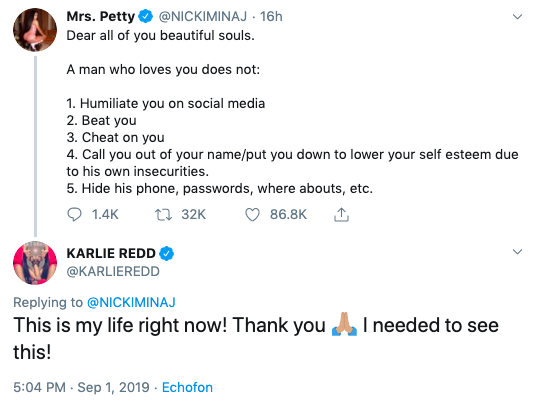535x403 pixels.
Task: Open the dropdown chevron on Karlie Redd's reply
Action: (x=518, y=252)
